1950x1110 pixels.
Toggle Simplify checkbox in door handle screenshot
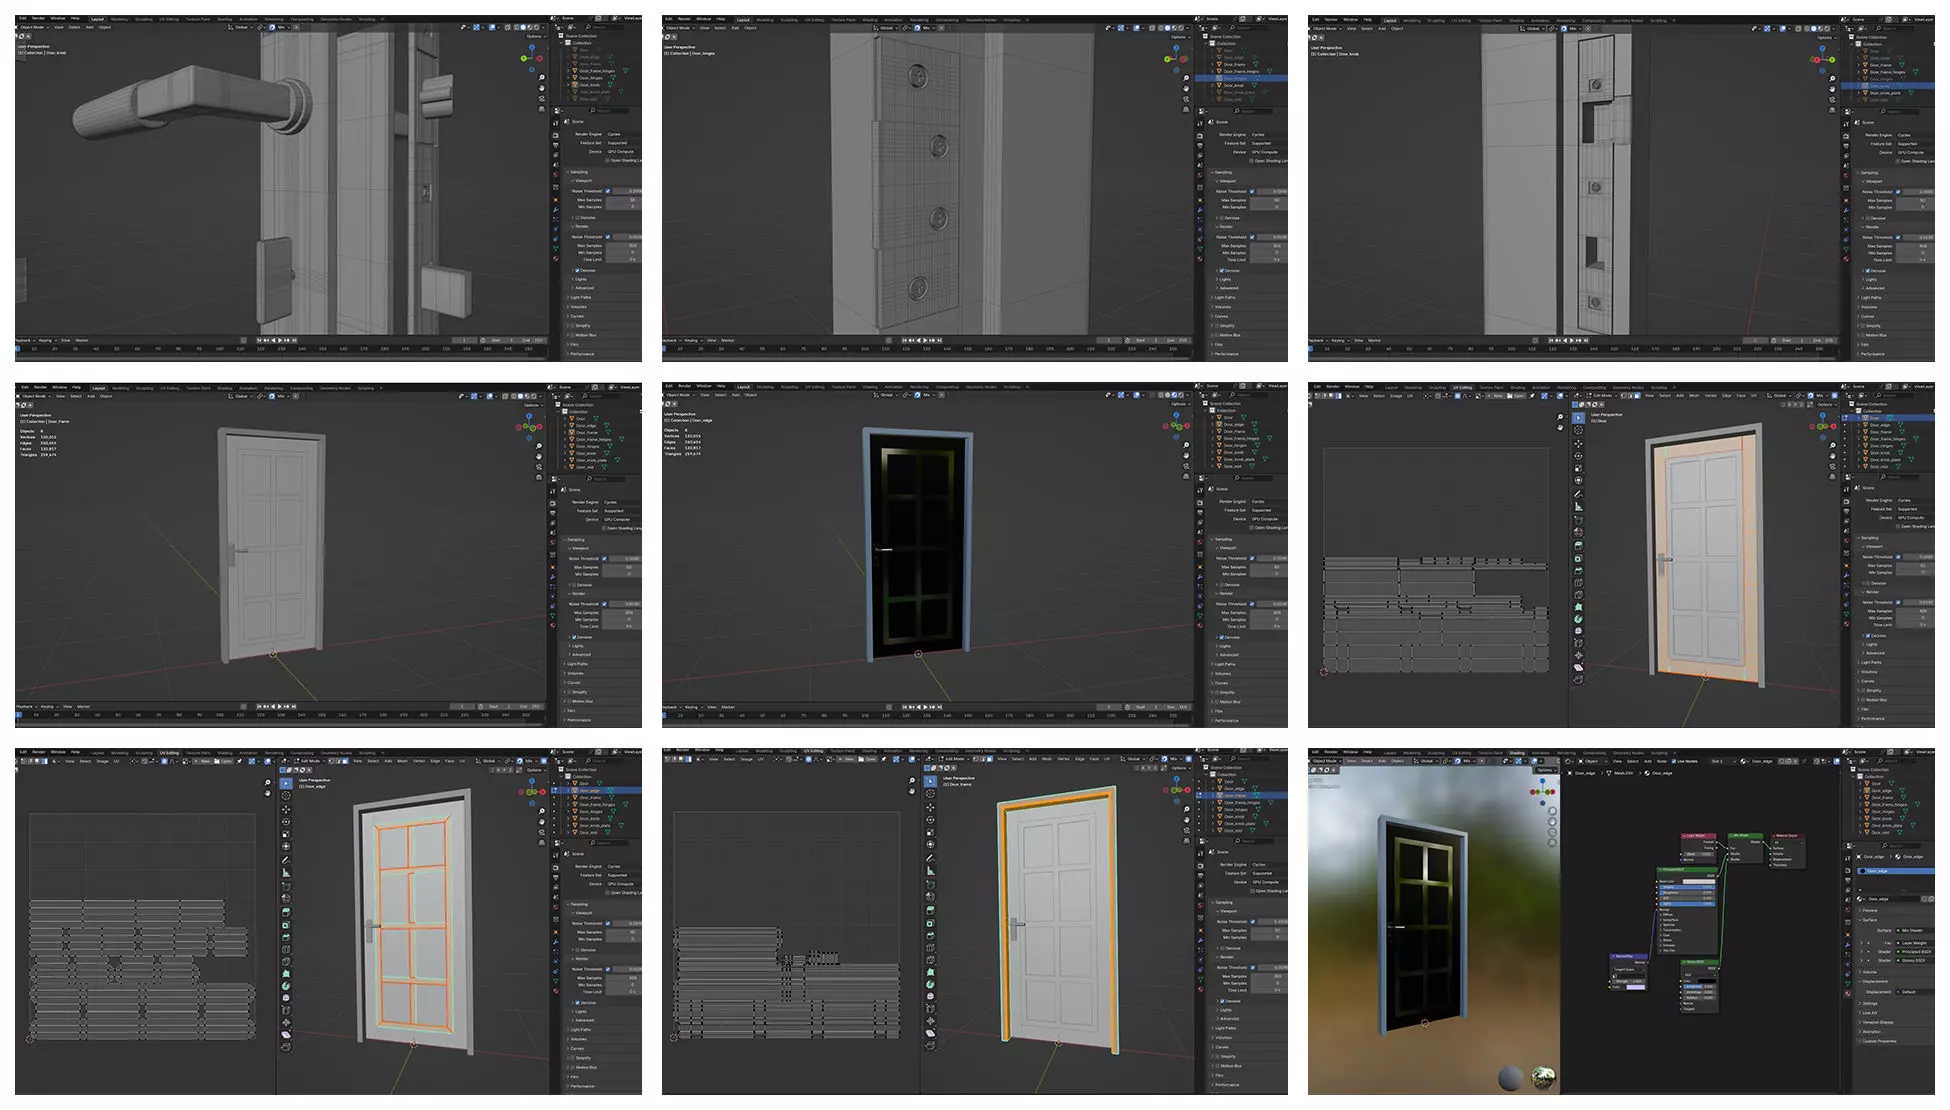[572, 326]
